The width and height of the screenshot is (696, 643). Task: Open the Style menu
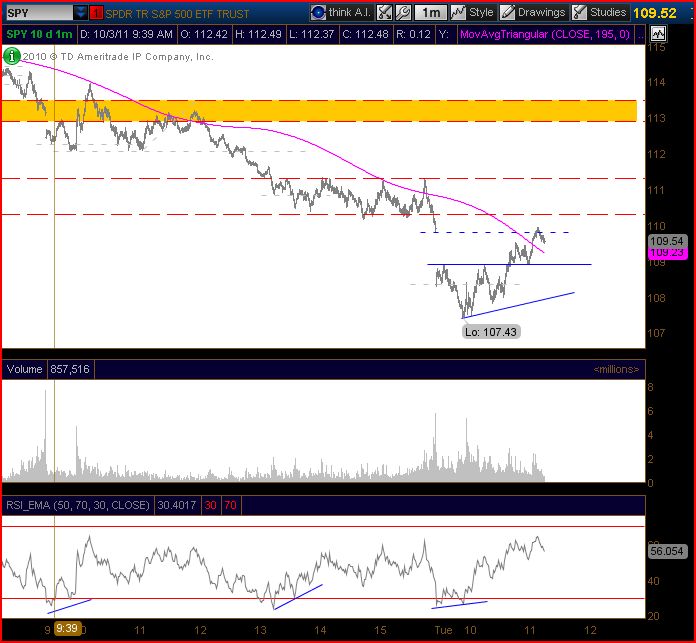(472, 12)
